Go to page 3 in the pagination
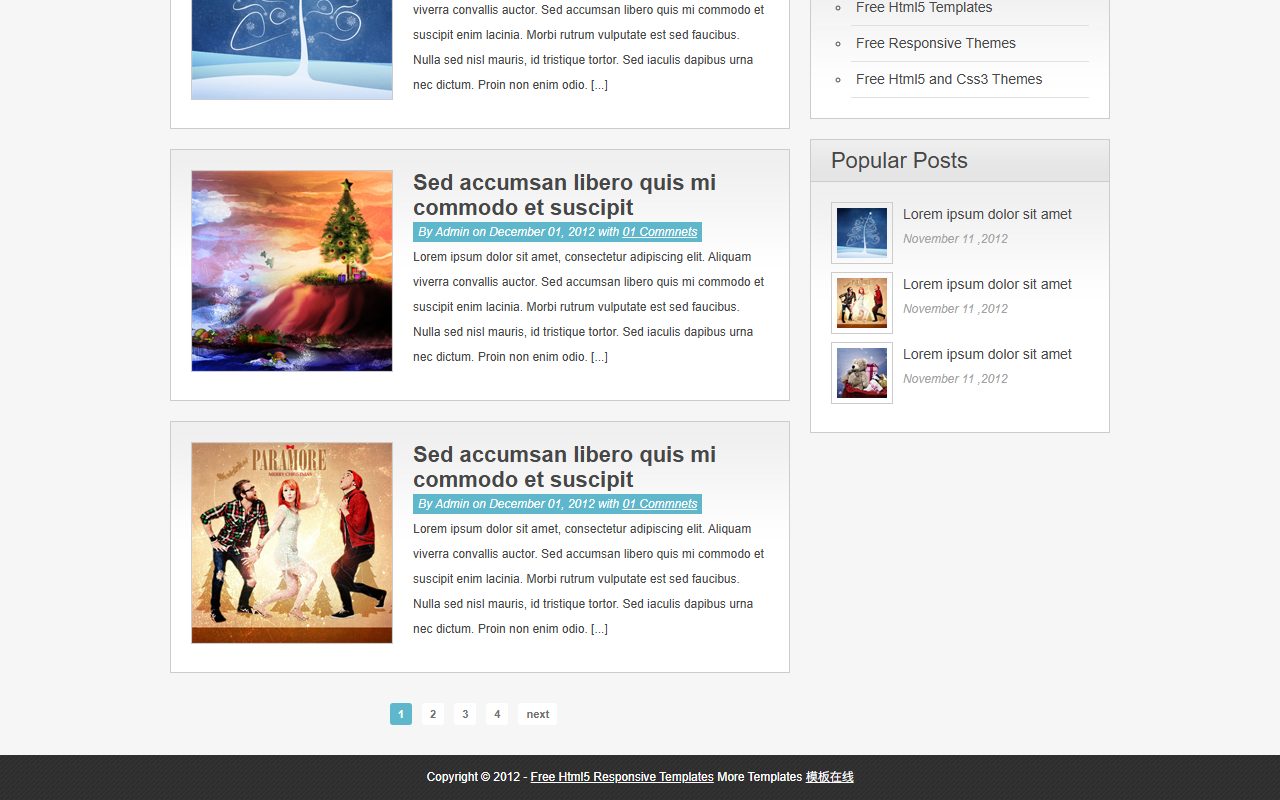 (465, 714)
